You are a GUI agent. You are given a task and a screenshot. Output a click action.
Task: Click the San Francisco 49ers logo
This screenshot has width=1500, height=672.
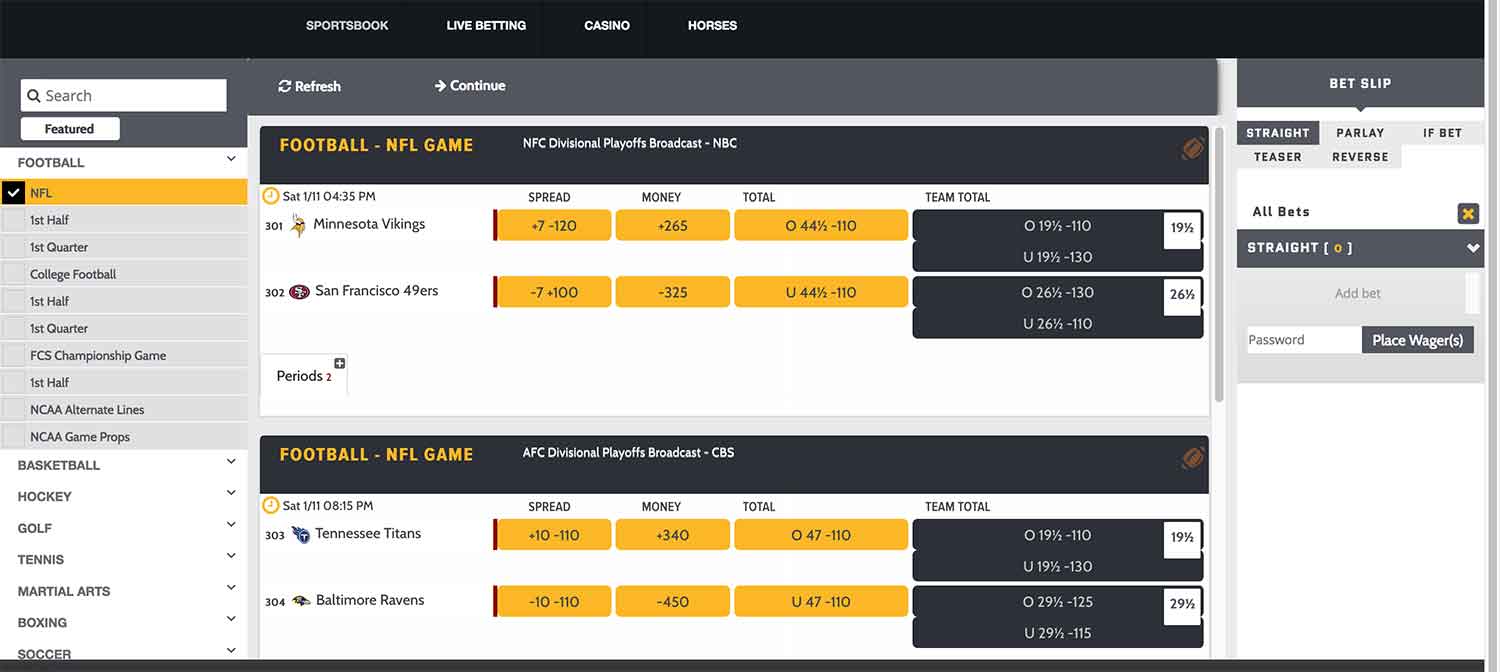(x=299, y=292)
